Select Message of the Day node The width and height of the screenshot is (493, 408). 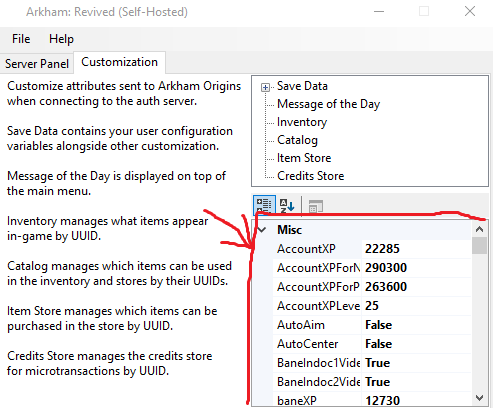328,104
